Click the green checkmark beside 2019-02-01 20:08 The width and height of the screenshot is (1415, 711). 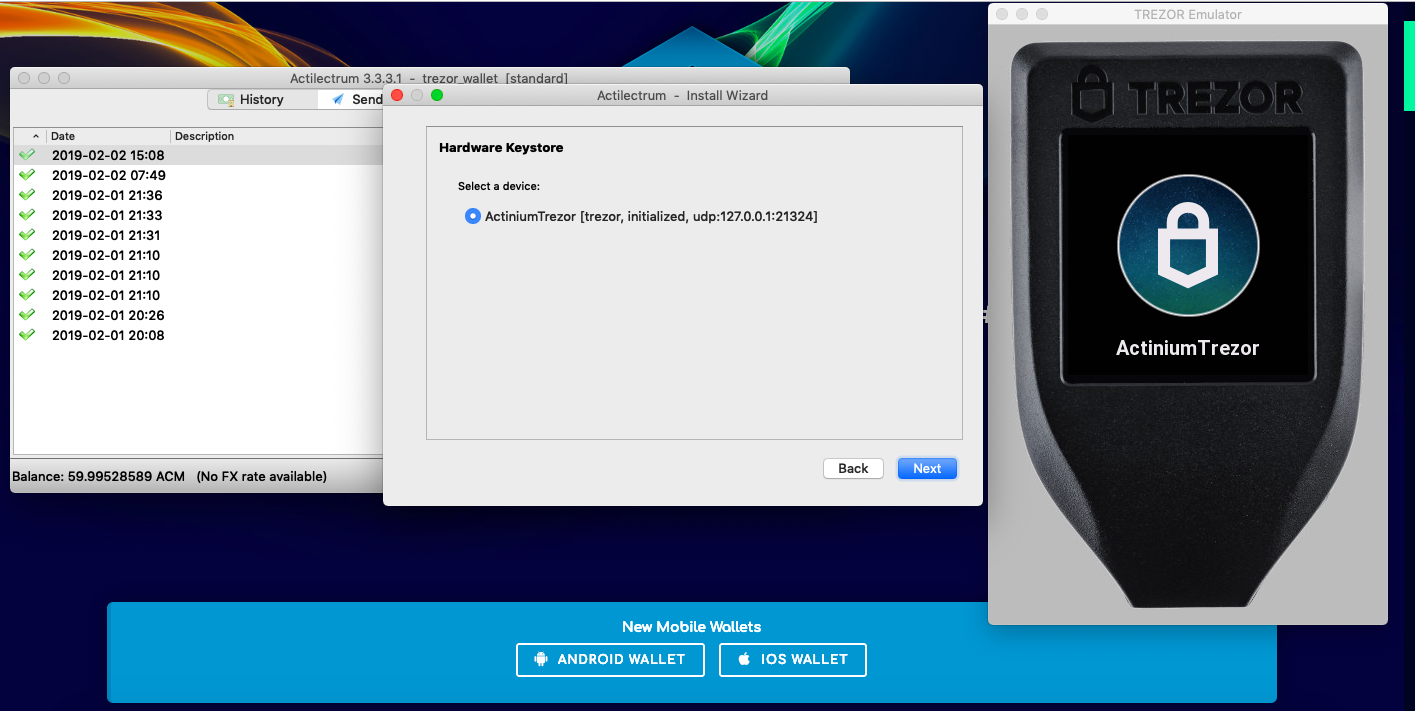pos(27,335)
